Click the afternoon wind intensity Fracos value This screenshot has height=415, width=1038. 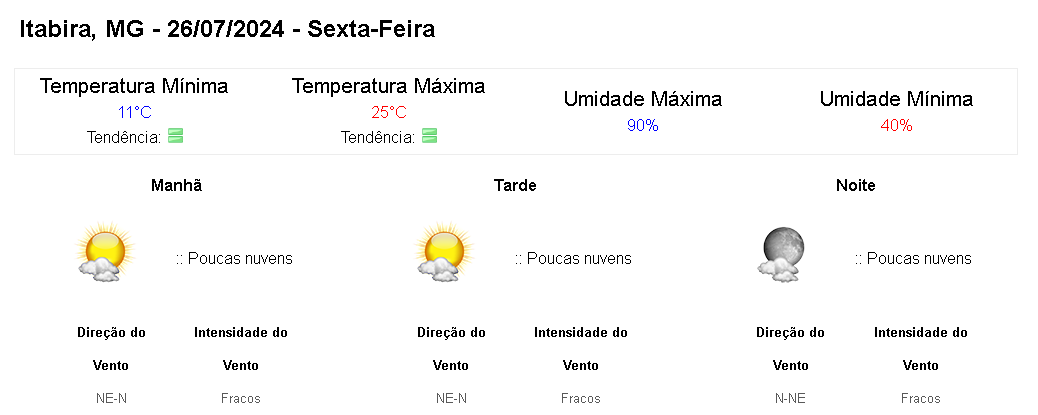click(x=580, y=398)
